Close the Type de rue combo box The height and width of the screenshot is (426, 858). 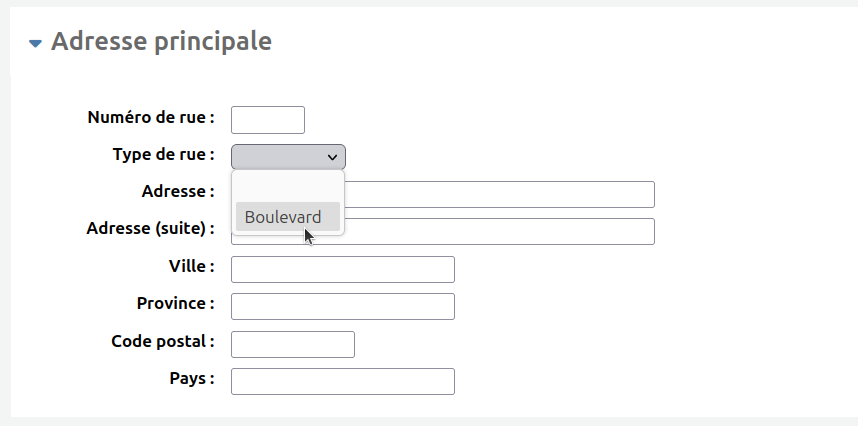tap(288, 157)
